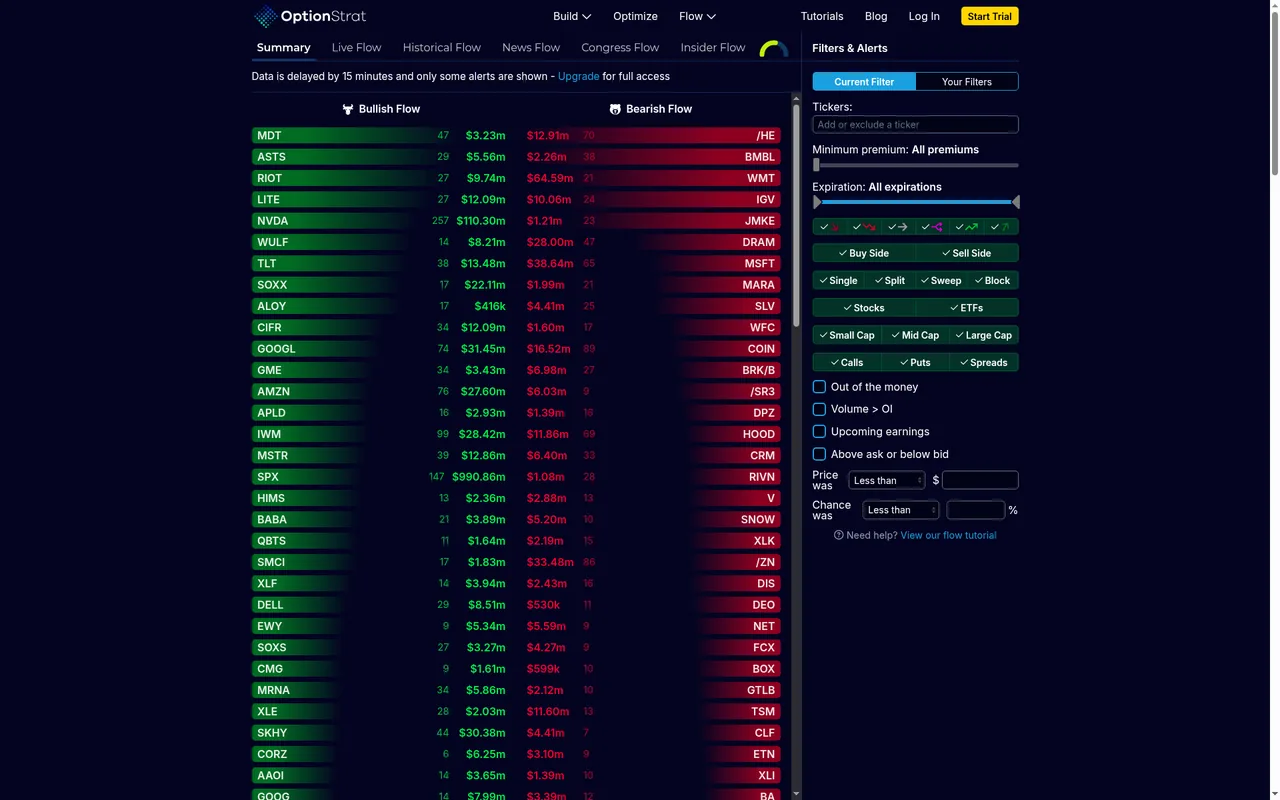The width and height of the screenshot is (1280, 800).
Task: Open the Chance was comparison dropdown
Action: pyautogui.click(x=901, y=510)
